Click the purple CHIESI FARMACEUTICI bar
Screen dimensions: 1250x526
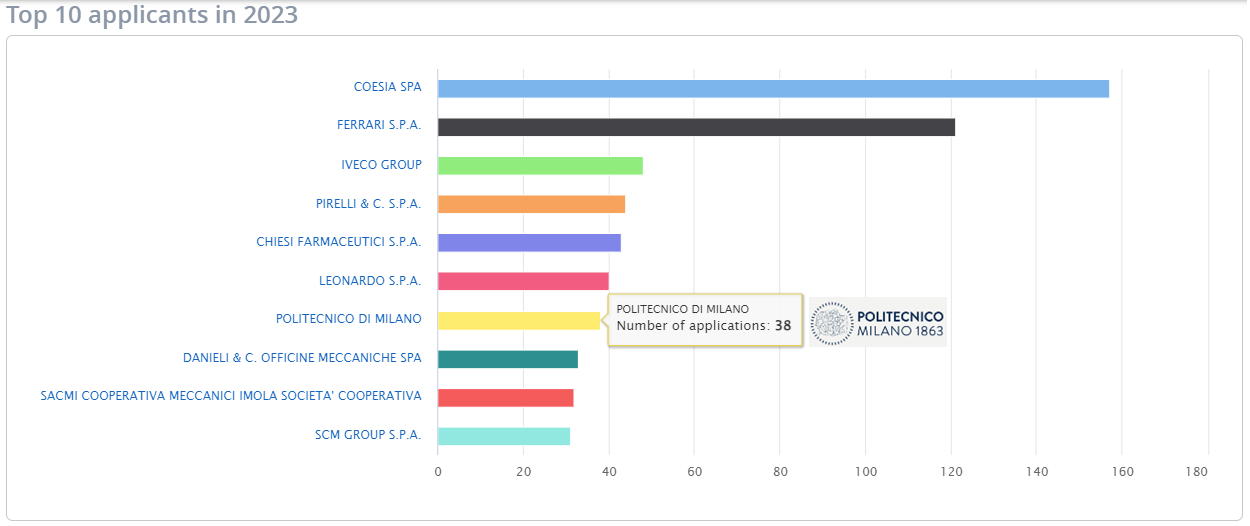click(x=529, y=243)
